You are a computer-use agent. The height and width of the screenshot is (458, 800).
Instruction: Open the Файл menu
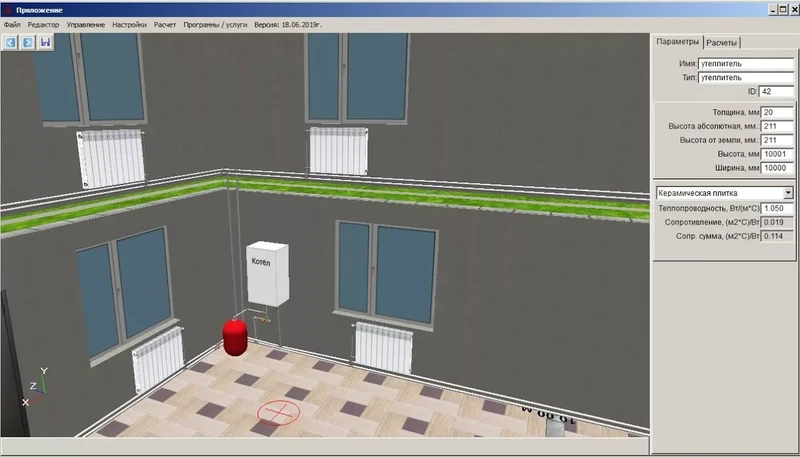(12, 23)
